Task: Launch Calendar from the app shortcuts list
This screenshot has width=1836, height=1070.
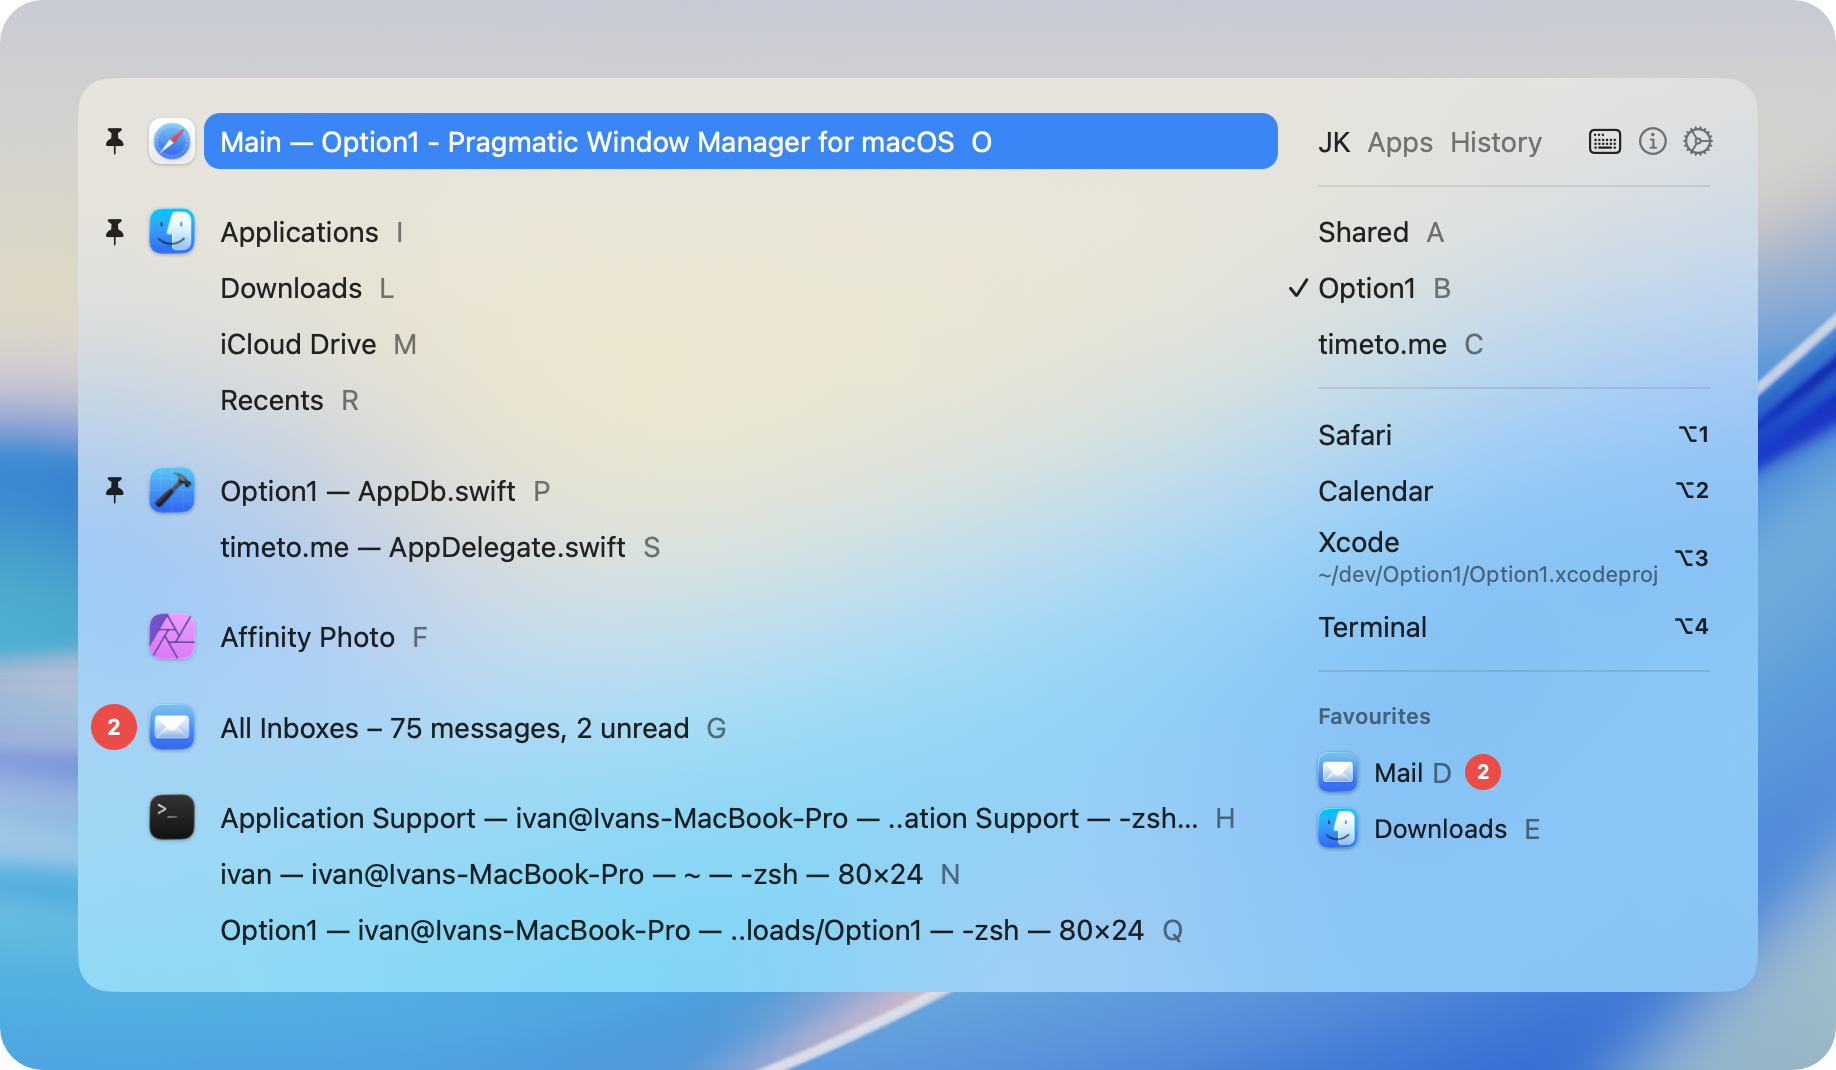Action: [1375, 491]
